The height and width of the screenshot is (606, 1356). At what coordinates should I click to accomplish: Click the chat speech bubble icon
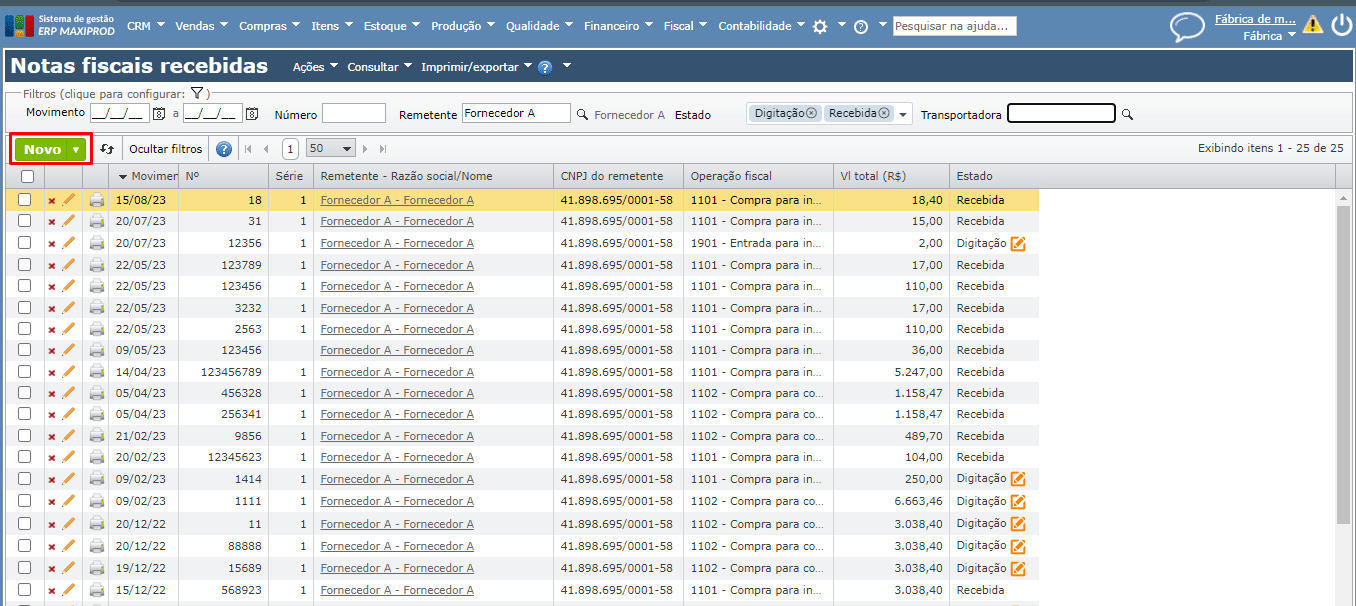[x=1187, y=27]
